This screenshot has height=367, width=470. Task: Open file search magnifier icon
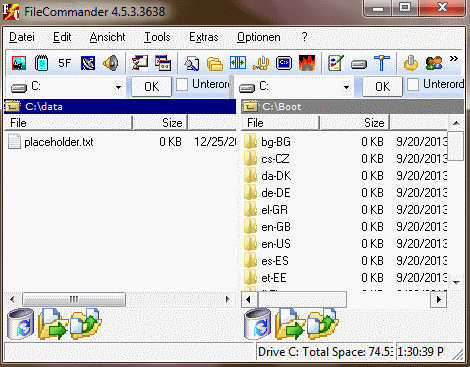[x=192, y=63]
